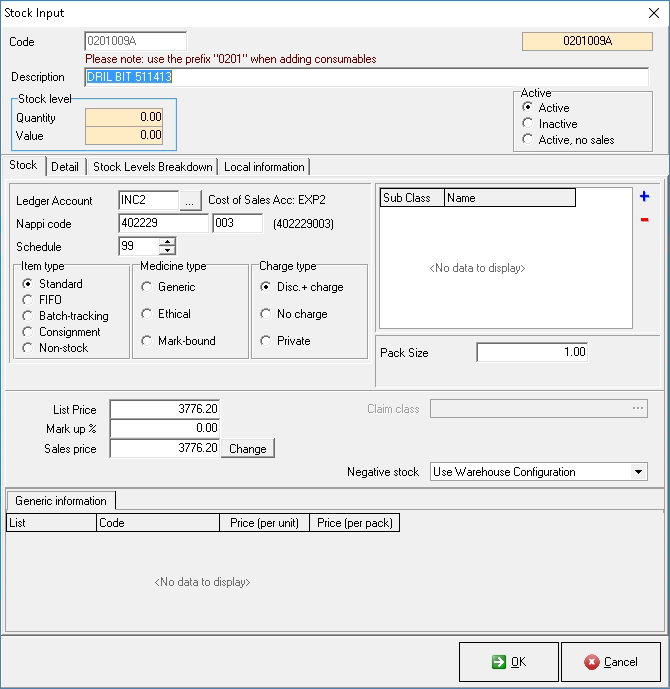Click the red minus remove sub class icon
This screenshot has width=670, height=689.
tap(644, 220)
